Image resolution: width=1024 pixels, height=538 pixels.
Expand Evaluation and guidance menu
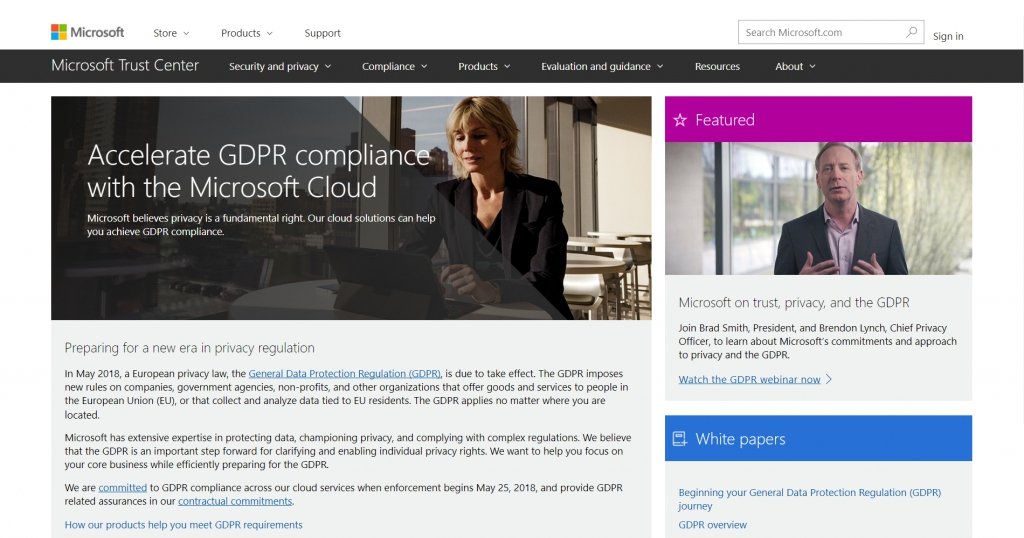(602, 67)
